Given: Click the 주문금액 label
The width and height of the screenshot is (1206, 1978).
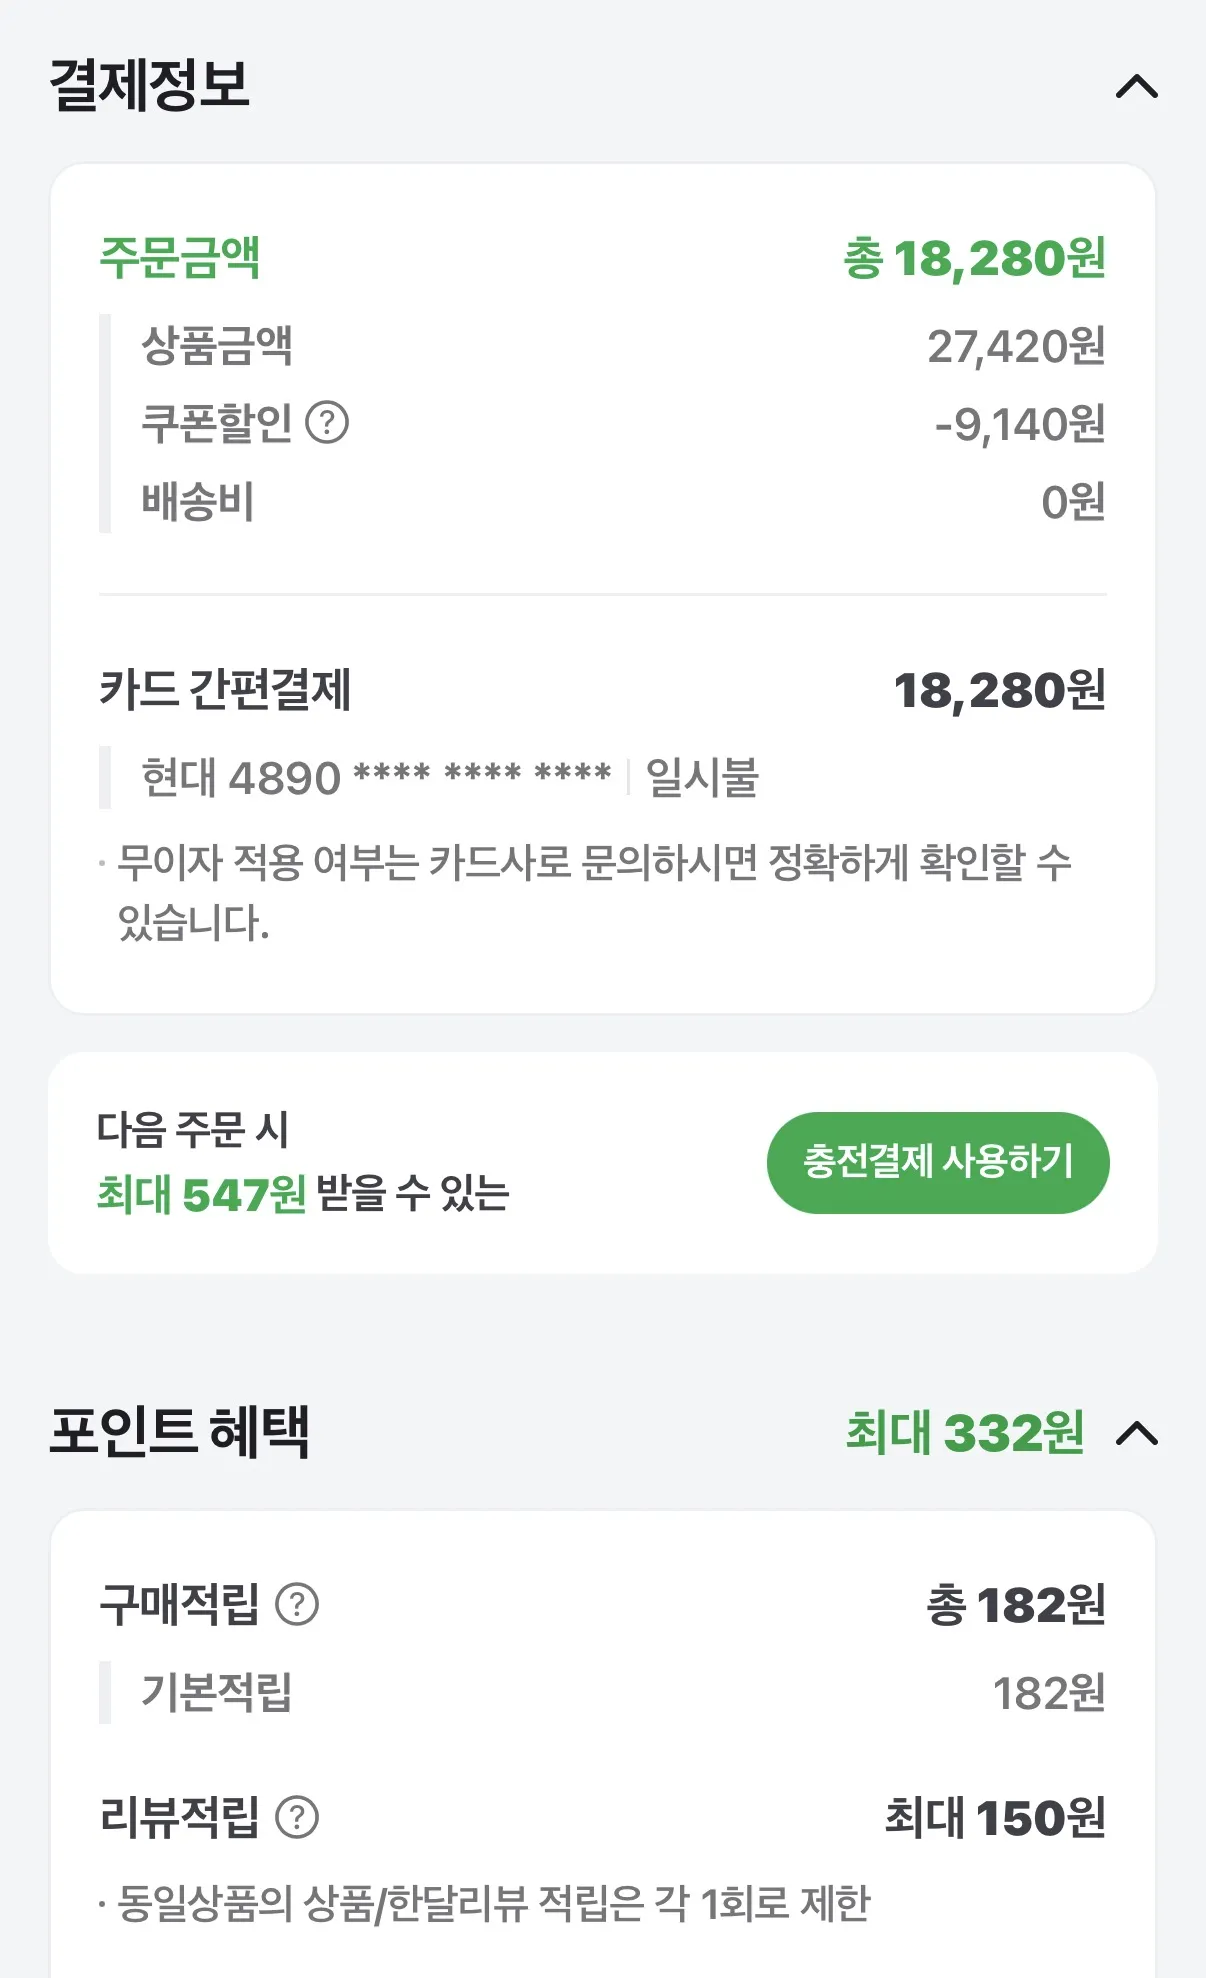Looking at the screenshot, I should 180,258.
